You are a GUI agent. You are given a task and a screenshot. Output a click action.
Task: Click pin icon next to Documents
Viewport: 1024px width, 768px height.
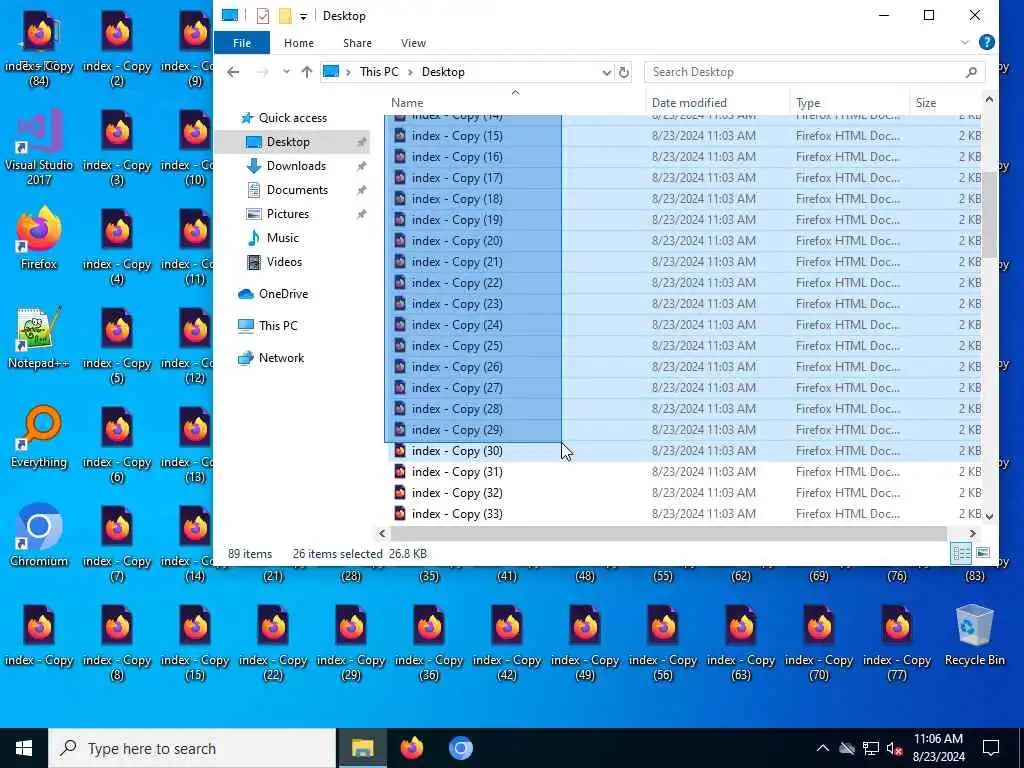click(361, 190)
